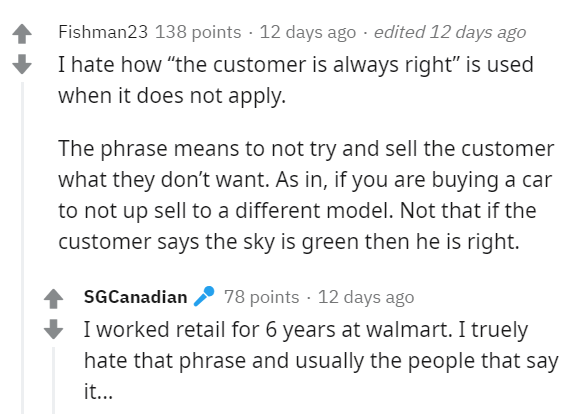This screenshot has height=414, width=586.
Task: Click the 138 points score
Action: pyautogui.click(x=198, y=32)
